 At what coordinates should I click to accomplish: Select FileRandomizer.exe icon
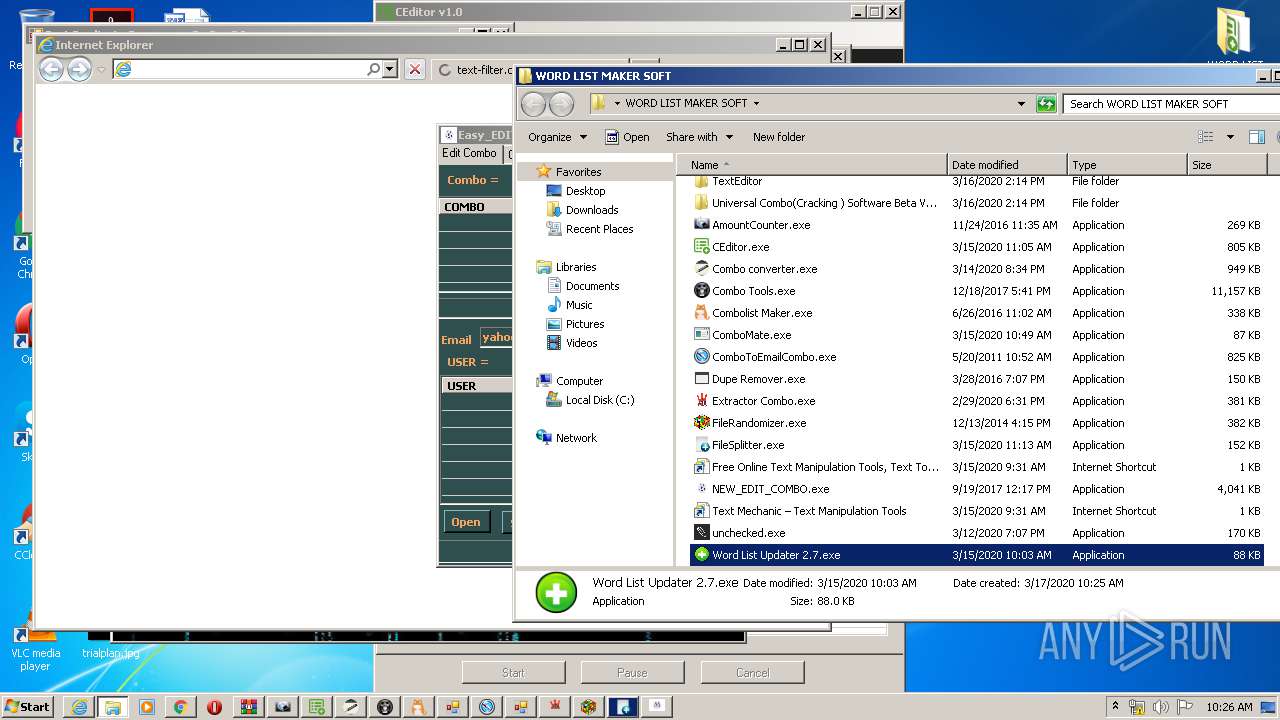(x=701, y=423)
